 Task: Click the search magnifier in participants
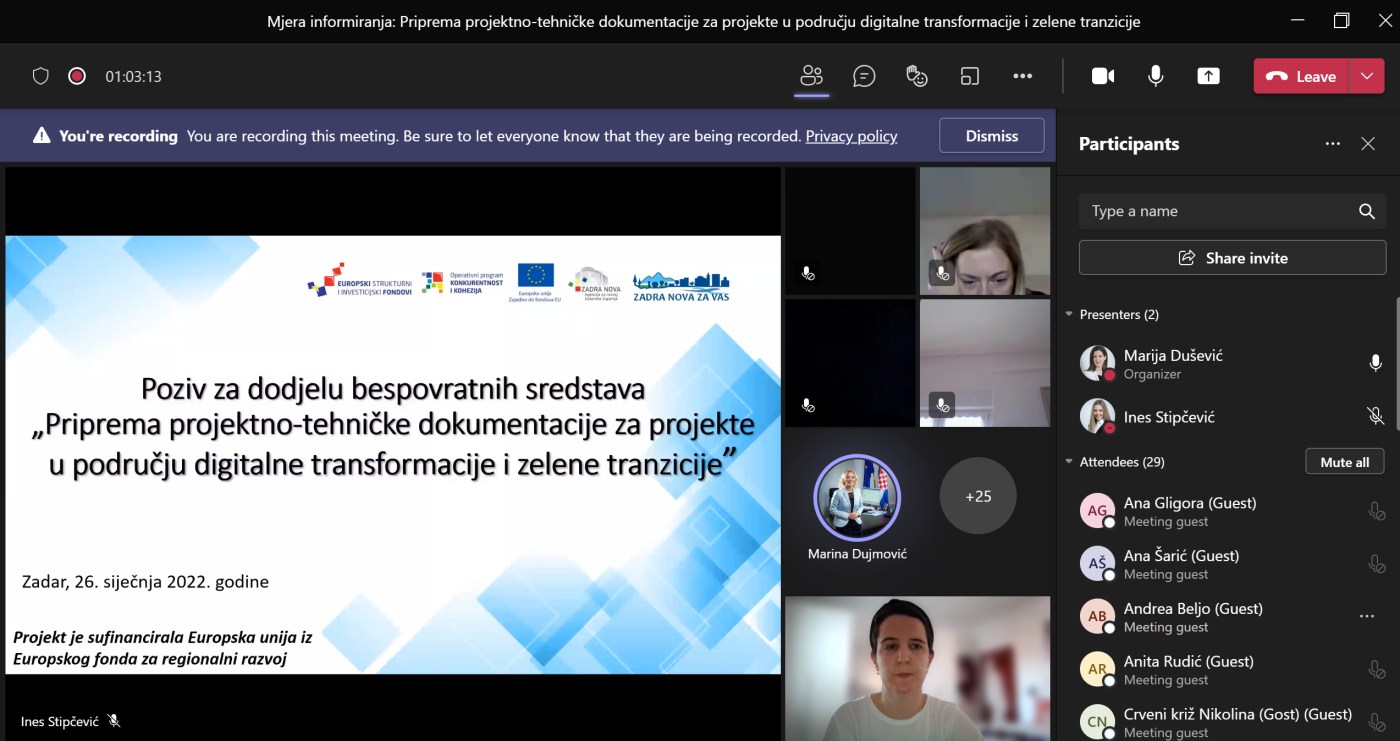coord(1367,211)
